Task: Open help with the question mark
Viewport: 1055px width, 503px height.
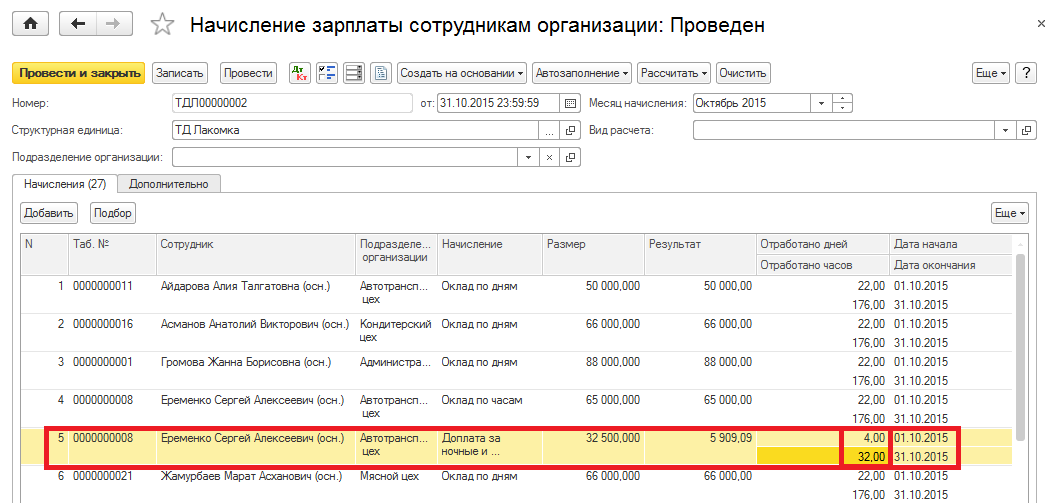Action: point(1025,73)
